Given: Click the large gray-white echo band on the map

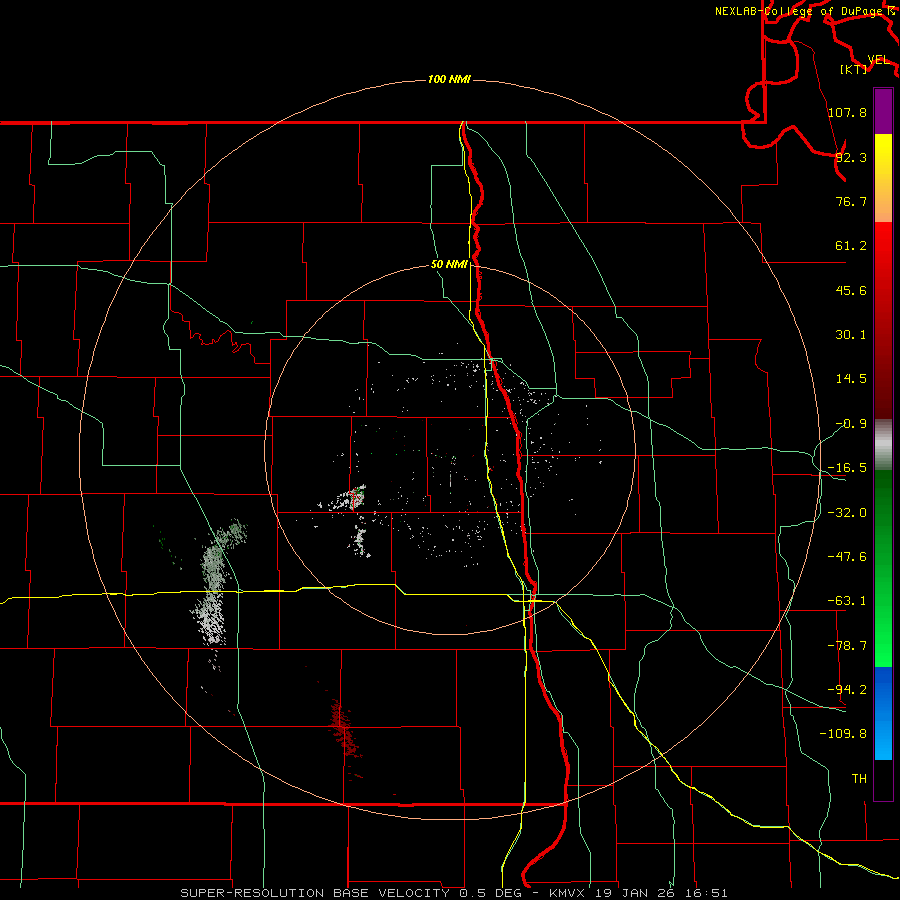Looking at the screenshot, I should click(x=215, y=585).
